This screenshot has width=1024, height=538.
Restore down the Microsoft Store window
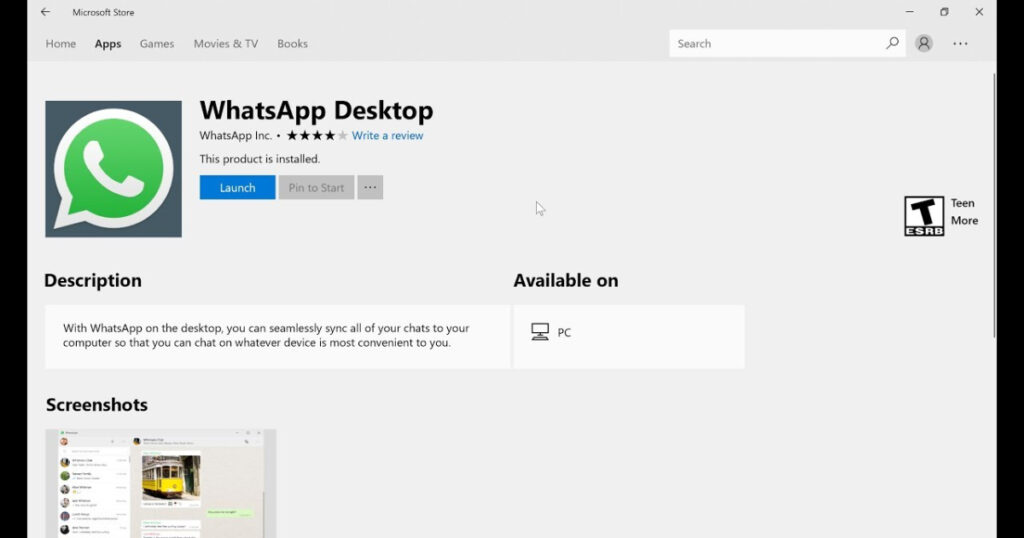coord(944,12)
